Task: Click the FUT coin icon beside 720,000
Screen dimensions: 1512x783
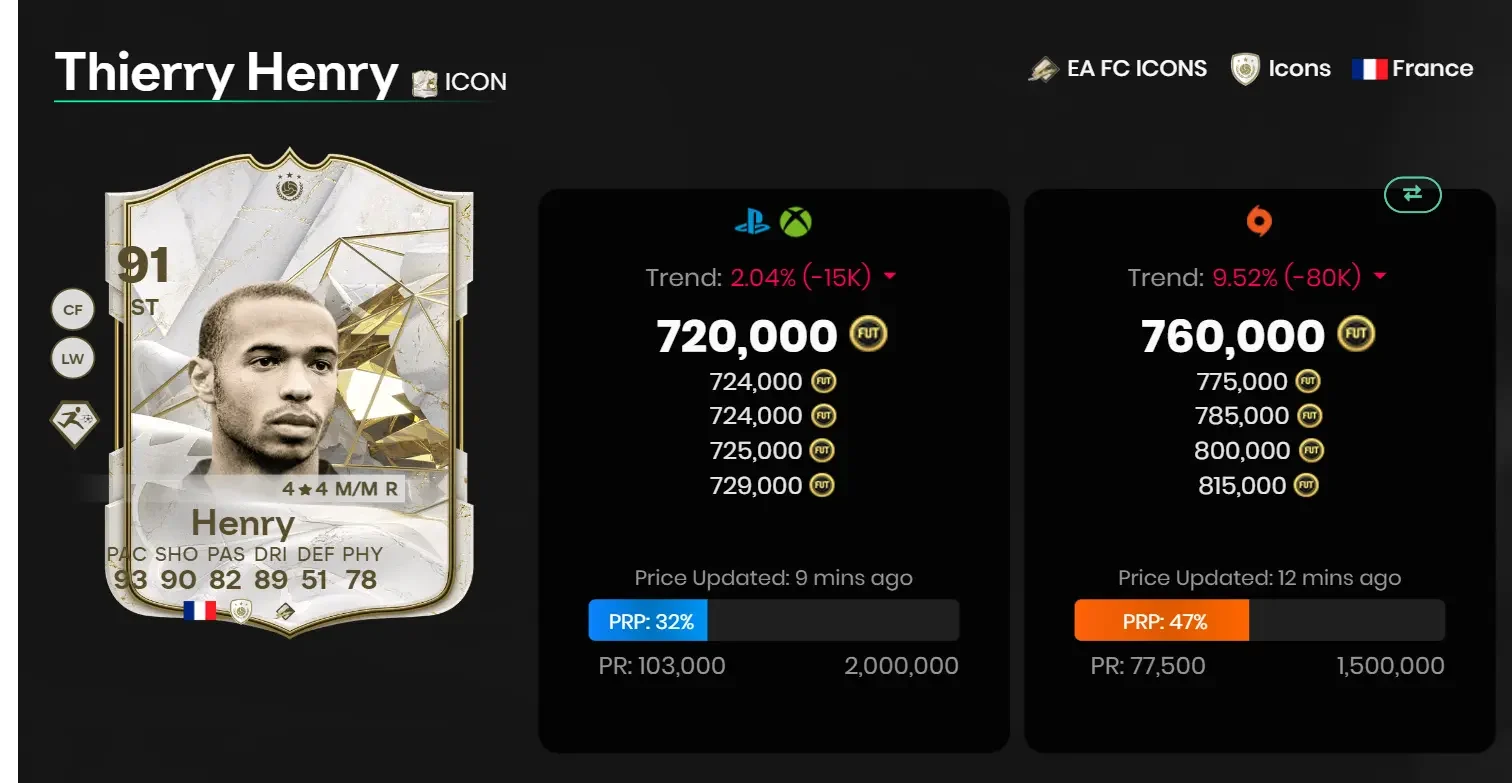Action: (867, 335)
